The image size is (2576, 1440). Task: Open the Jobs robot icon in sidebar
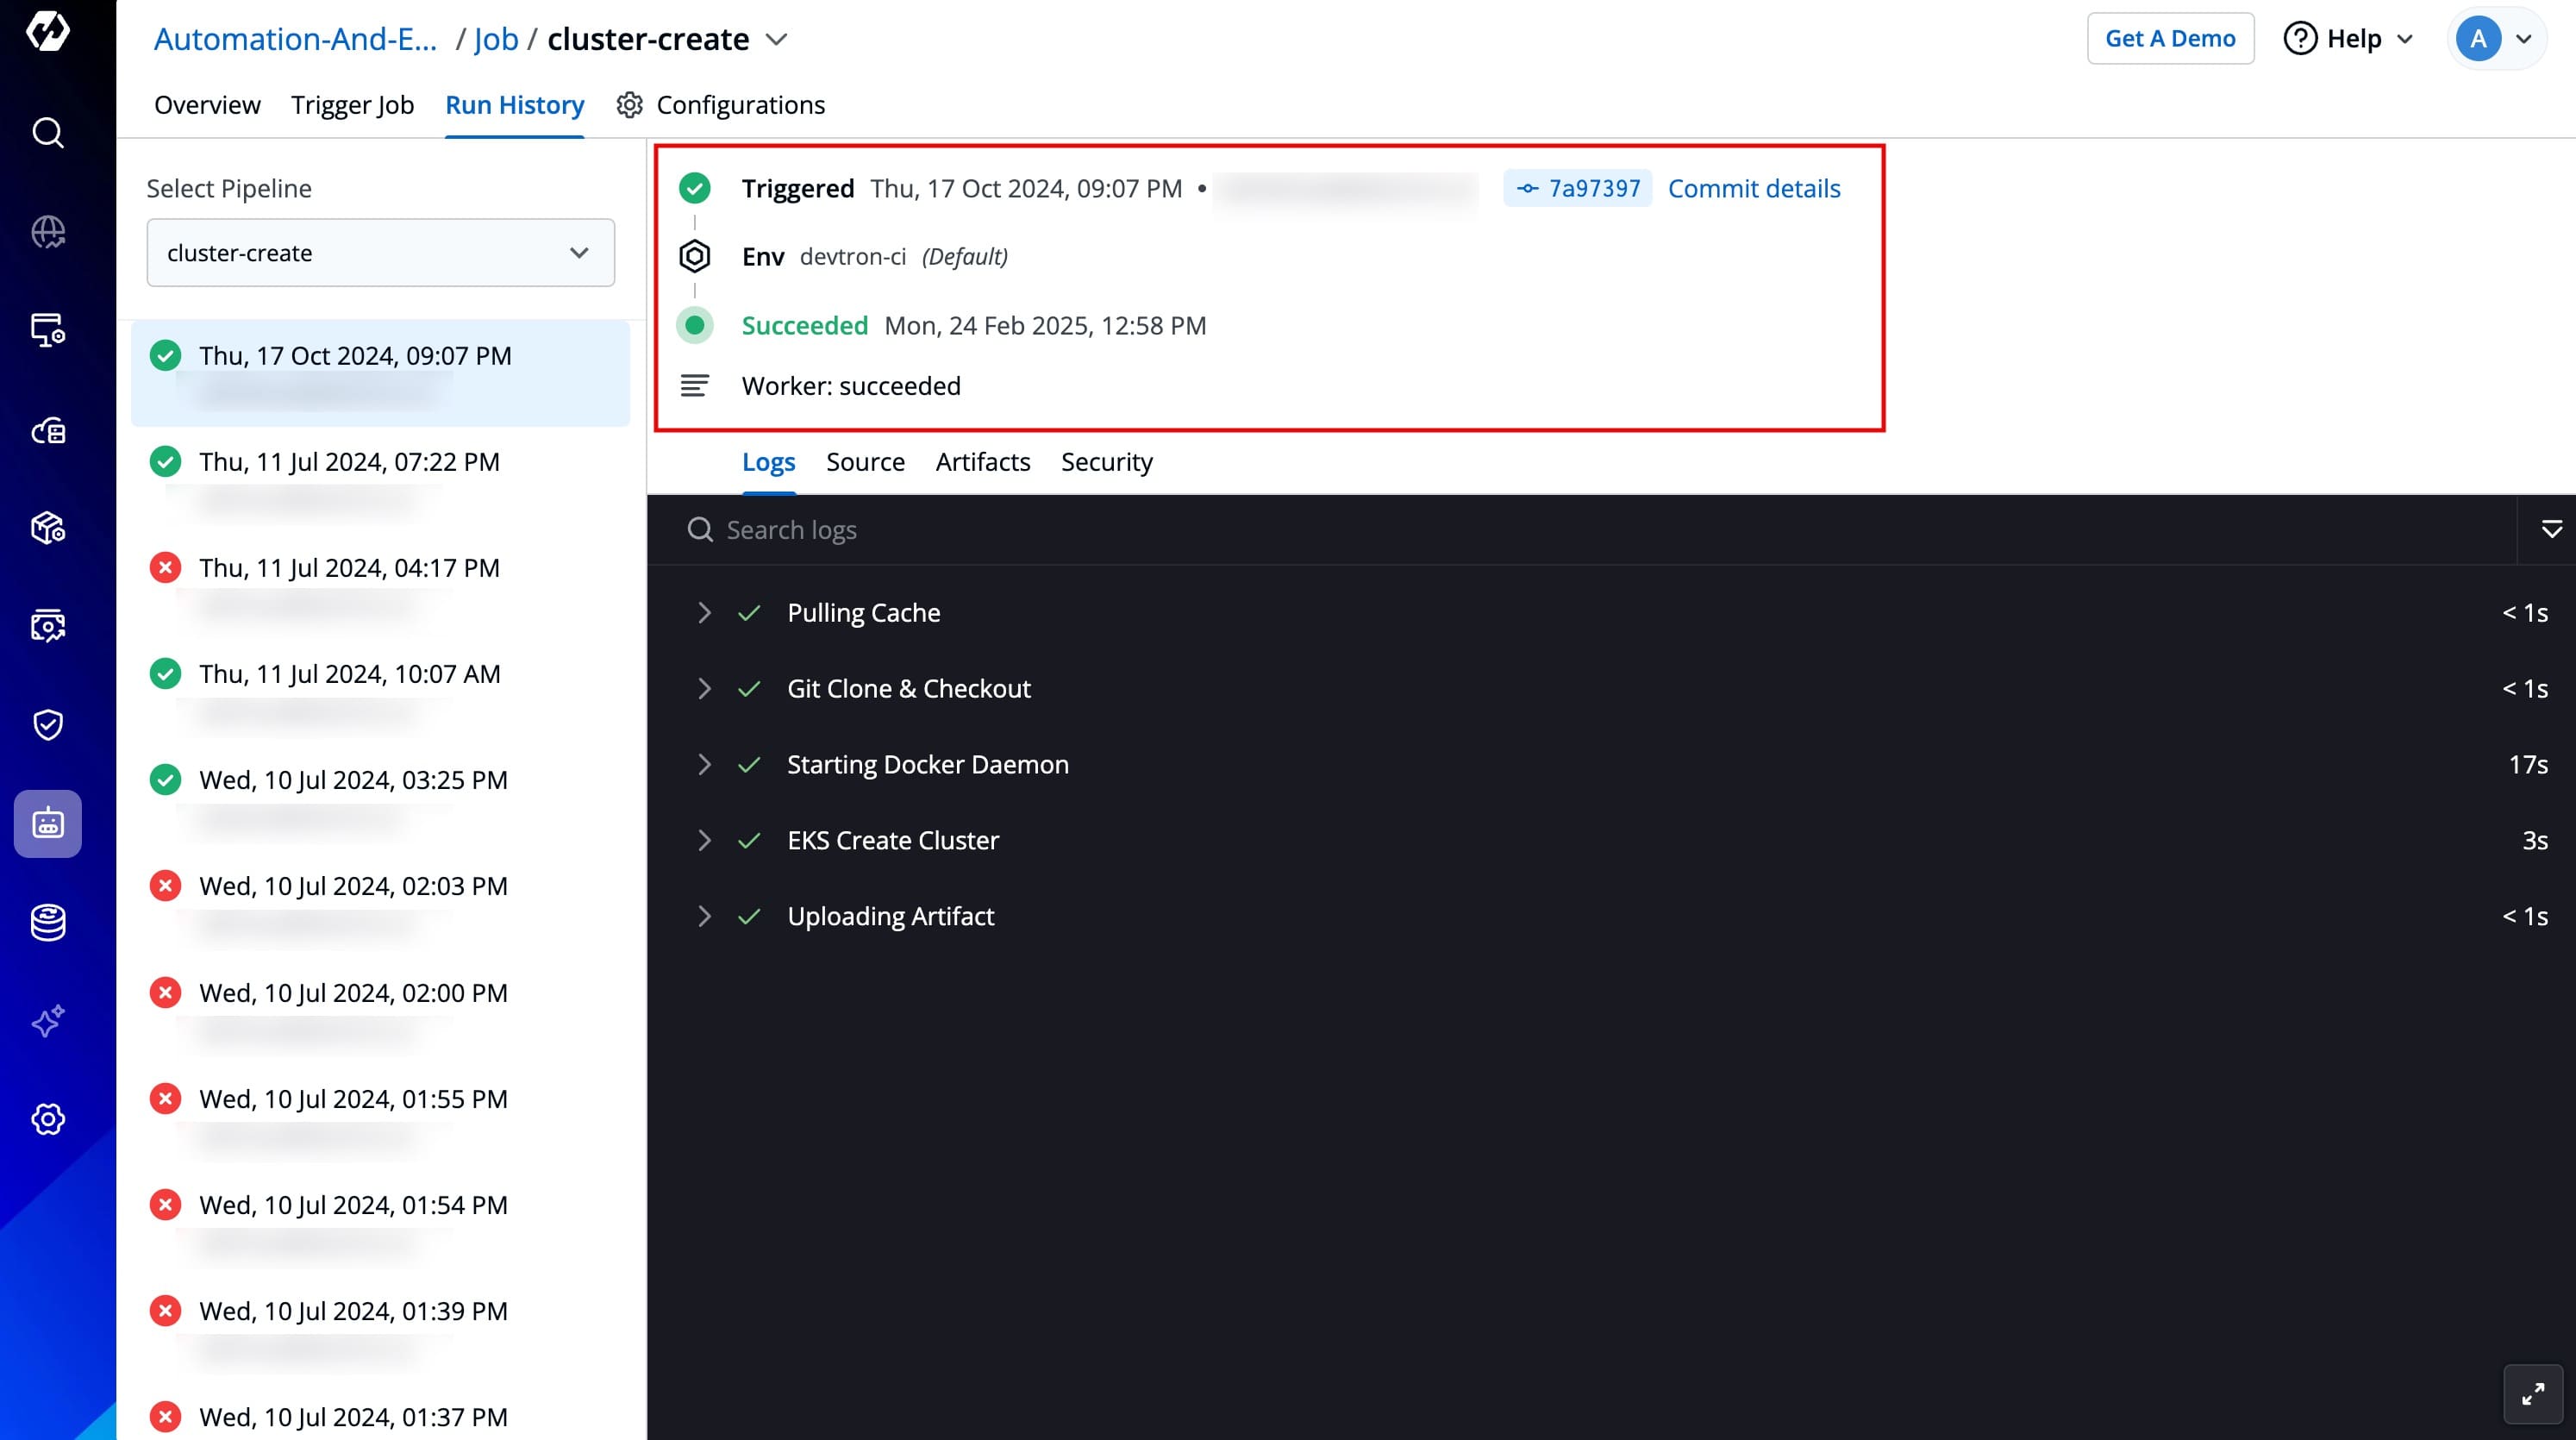tap(48, 823)
